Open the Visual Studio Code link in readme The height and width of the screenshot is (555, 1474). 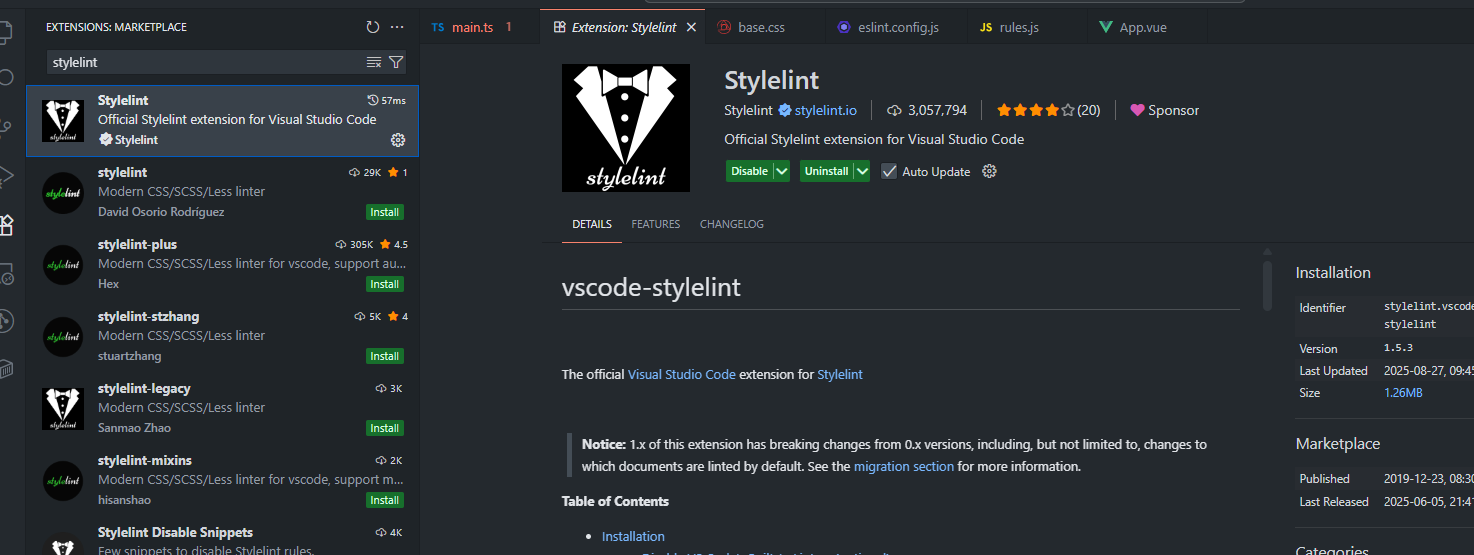click(x=682, y=374)
